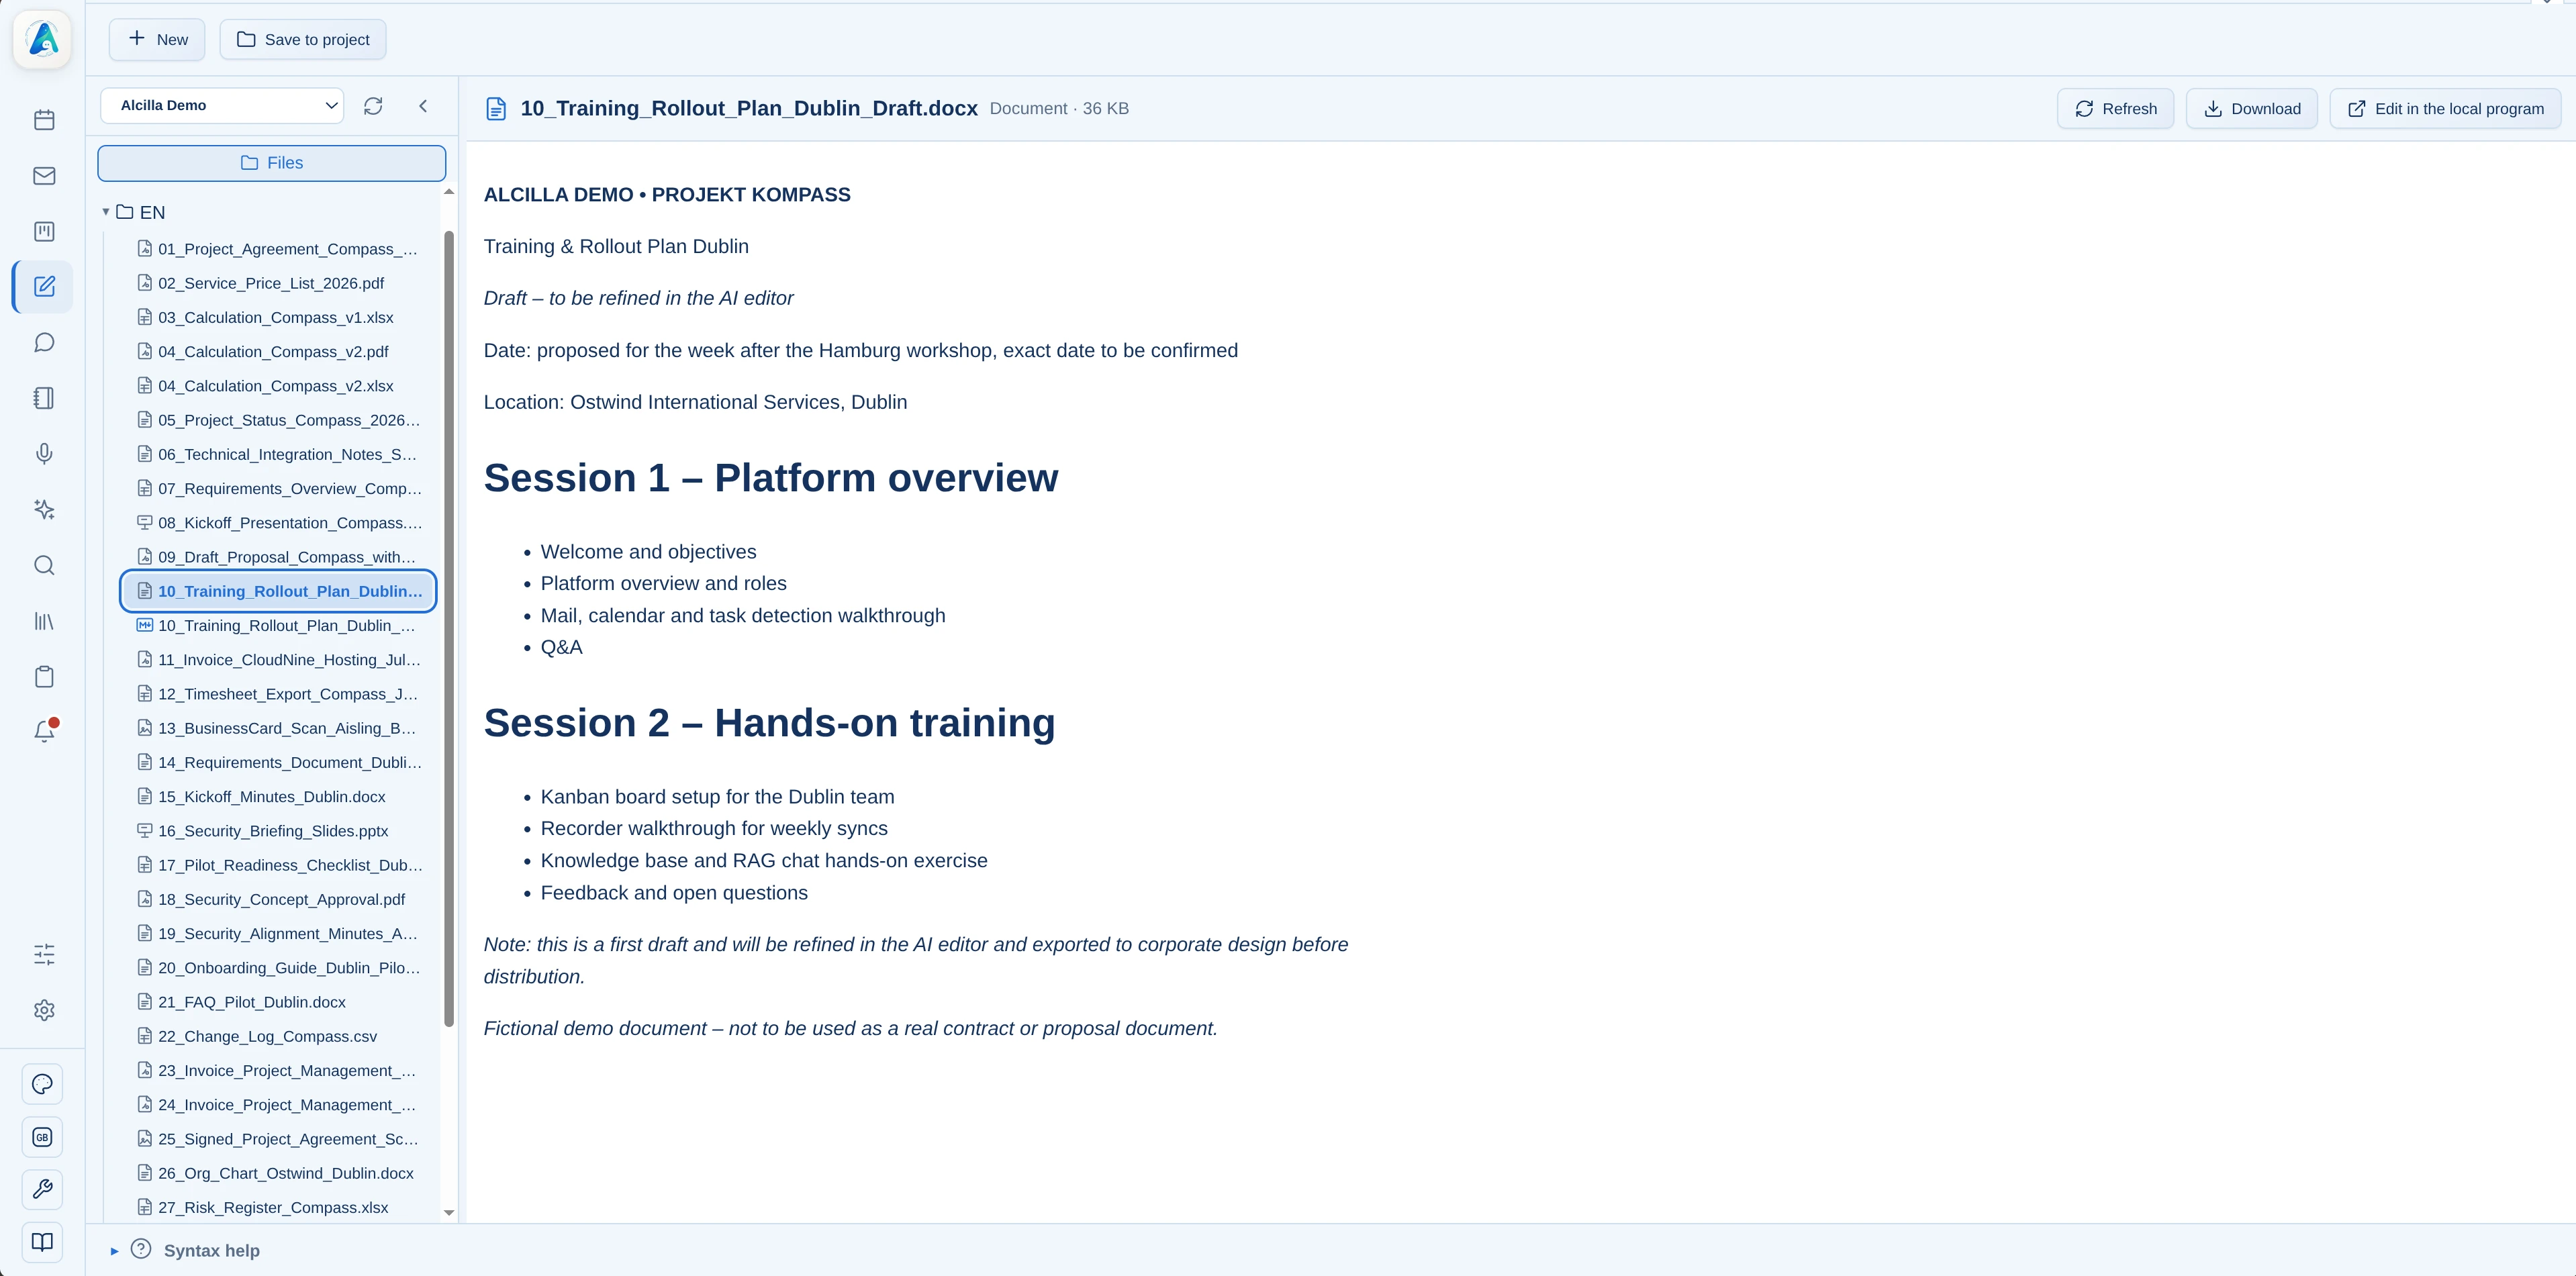Screen dimensions: 2576x1276
Task: Open the sliders preferences icon
Action: point(44,954)
